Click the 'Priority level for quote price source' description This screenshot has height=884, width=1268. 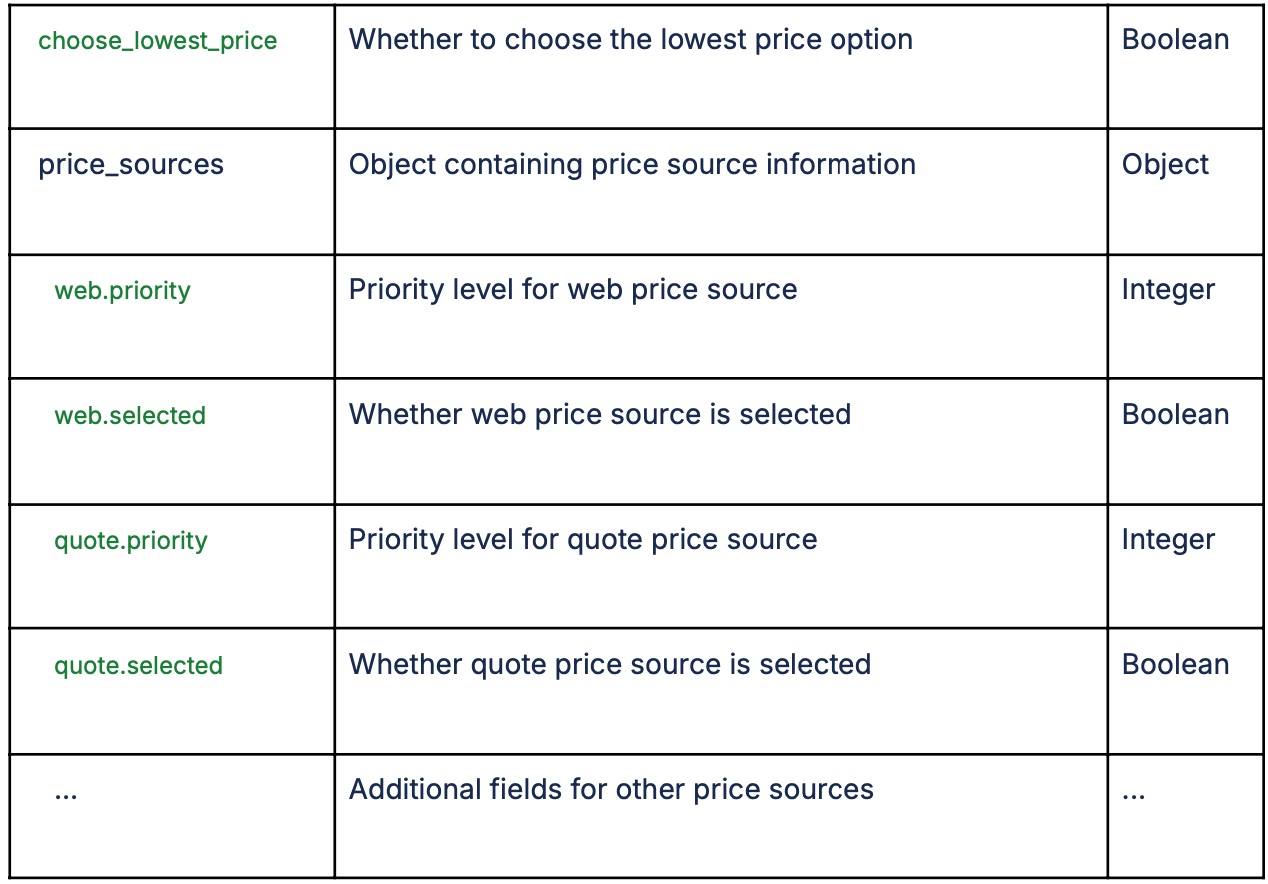pyautogui.click(x=583, y=540)
